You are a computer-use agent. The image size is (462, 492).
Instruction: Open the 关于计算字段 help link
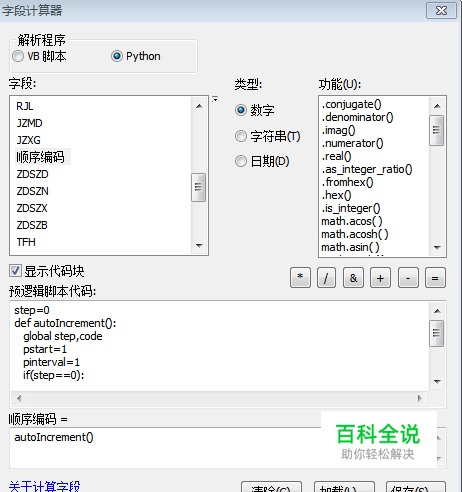[x=44, y=486]
